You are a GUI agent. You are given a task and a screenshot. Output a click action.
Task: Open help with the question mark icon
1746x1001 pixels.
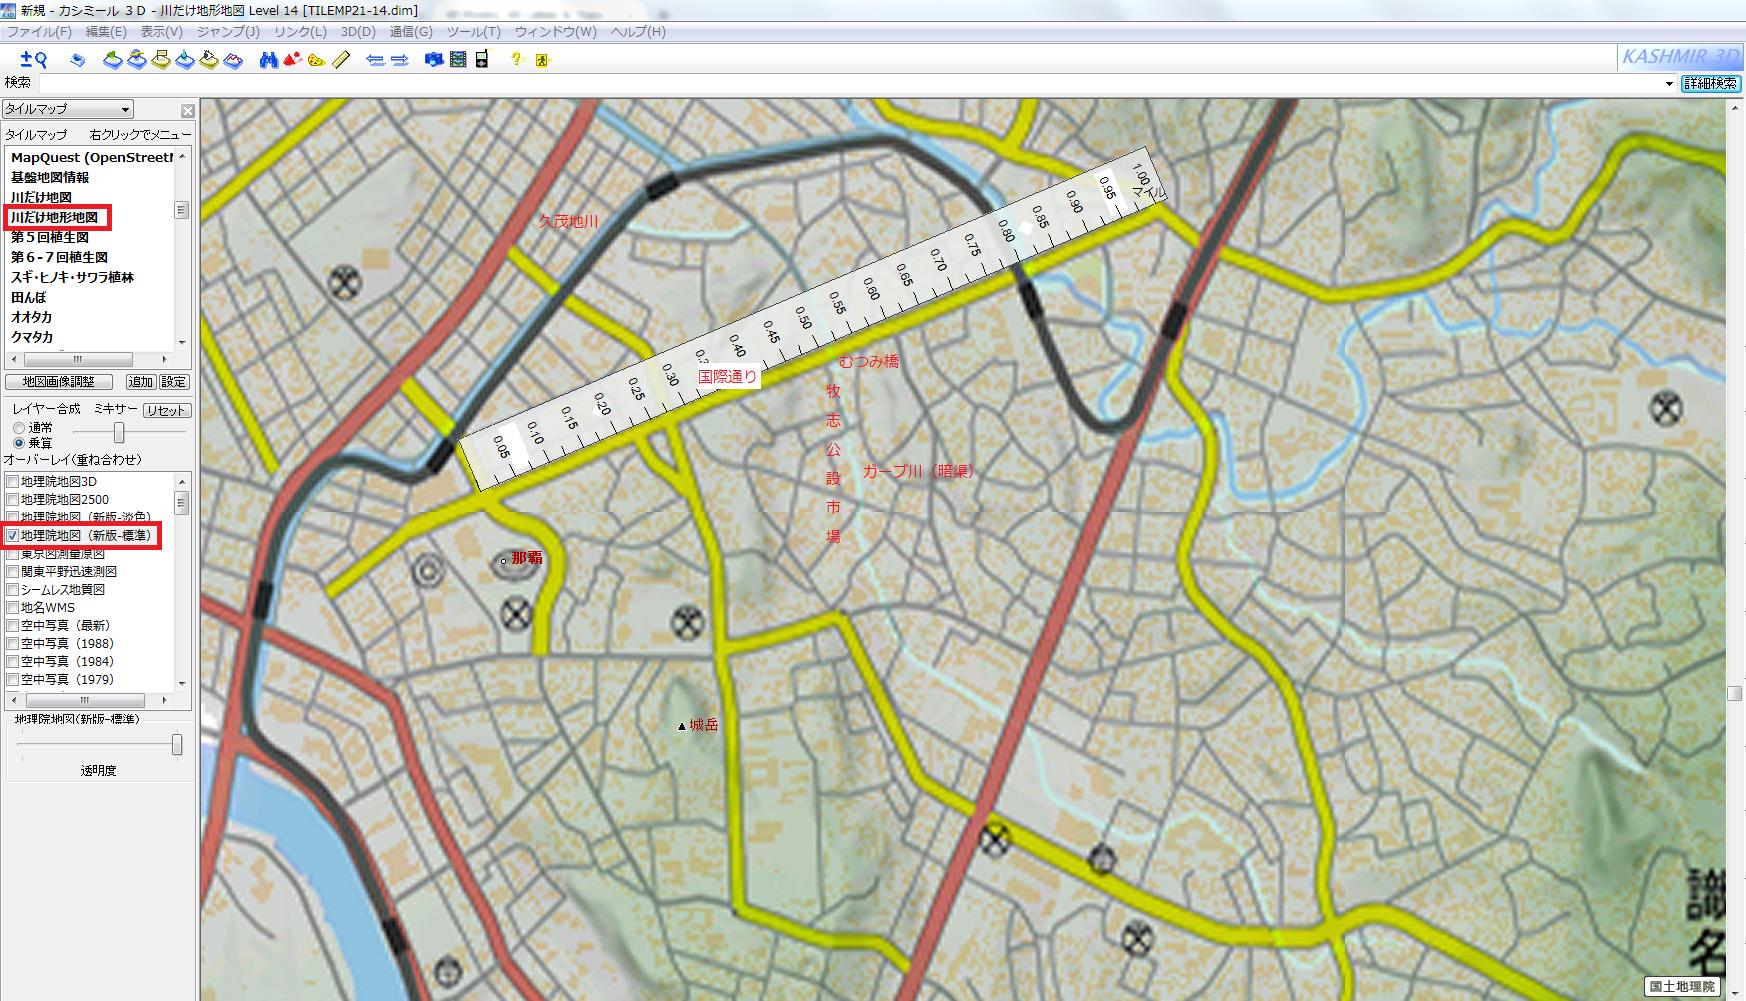516,60
